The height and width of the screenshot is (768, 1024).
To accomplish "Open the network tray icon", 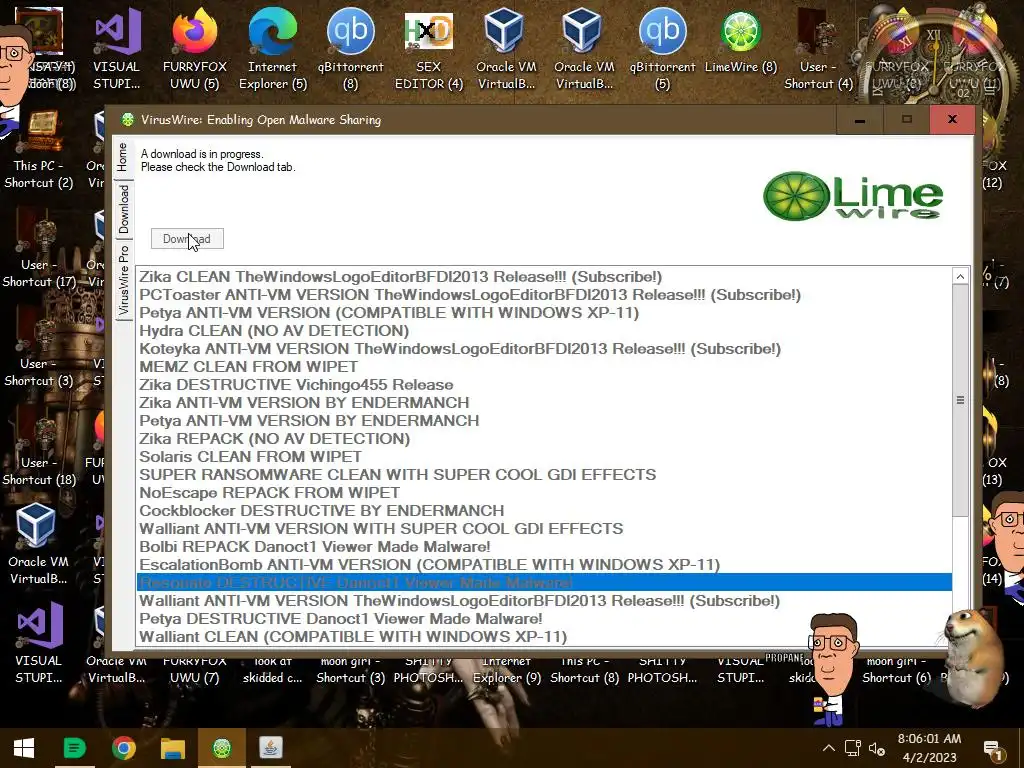I will tap(852, 748).
